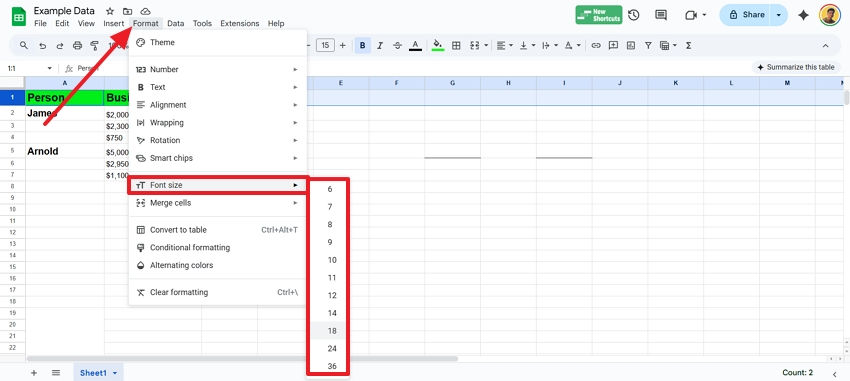Choose Theme in the Format menu
This screenshot has height=381, width=850.
pyautogui.click(x=218, y=42)
